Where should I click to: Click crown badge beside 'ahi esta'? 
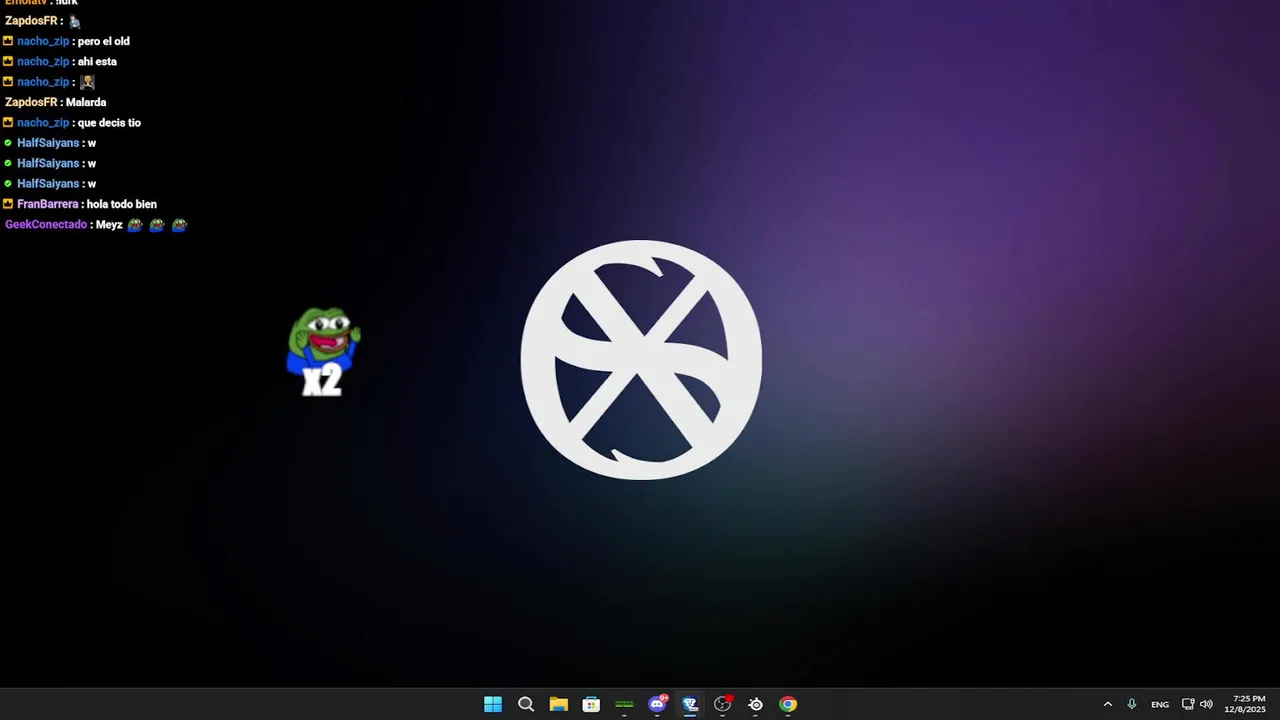8,62
